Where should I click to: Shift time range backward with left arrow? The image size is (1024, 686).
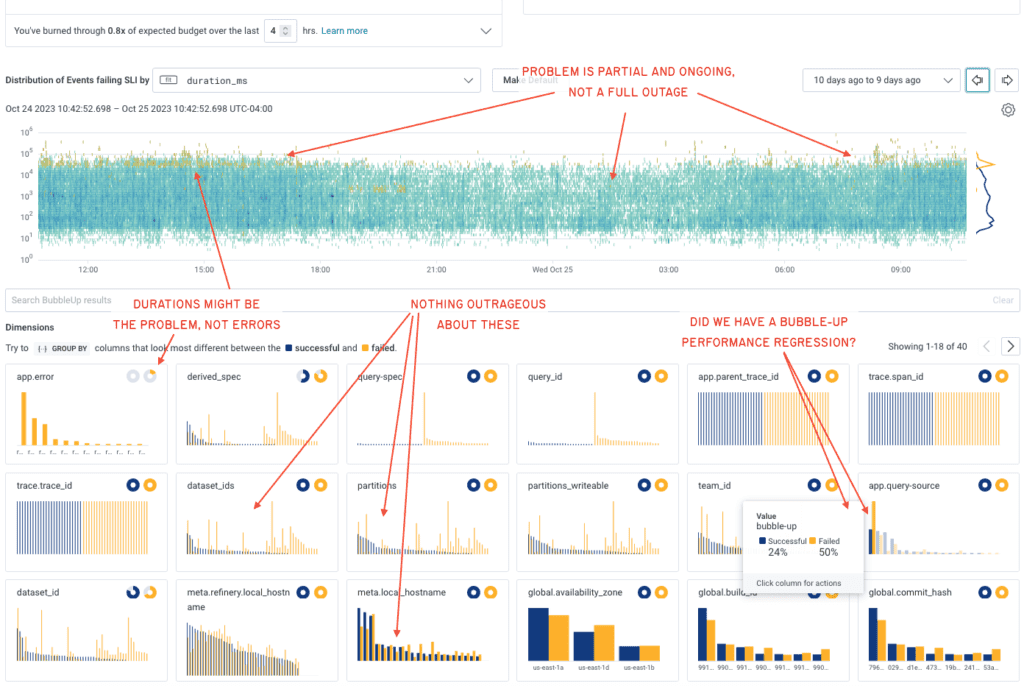[978, 80]
